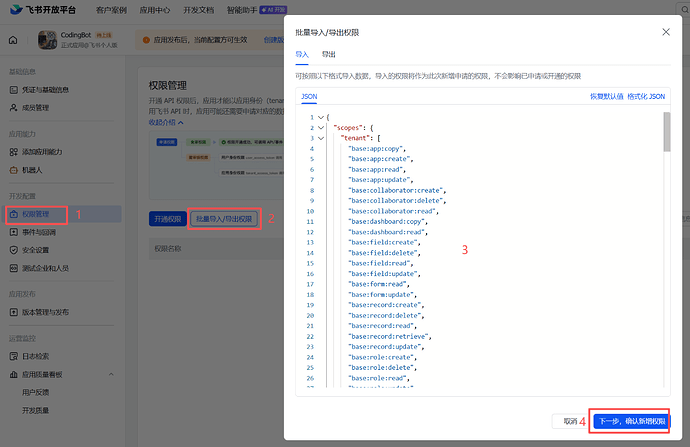Collapse the "scopes" fold arrow on line 2
The height and width of the screenshot is (447, 690).
click(321, 128)
